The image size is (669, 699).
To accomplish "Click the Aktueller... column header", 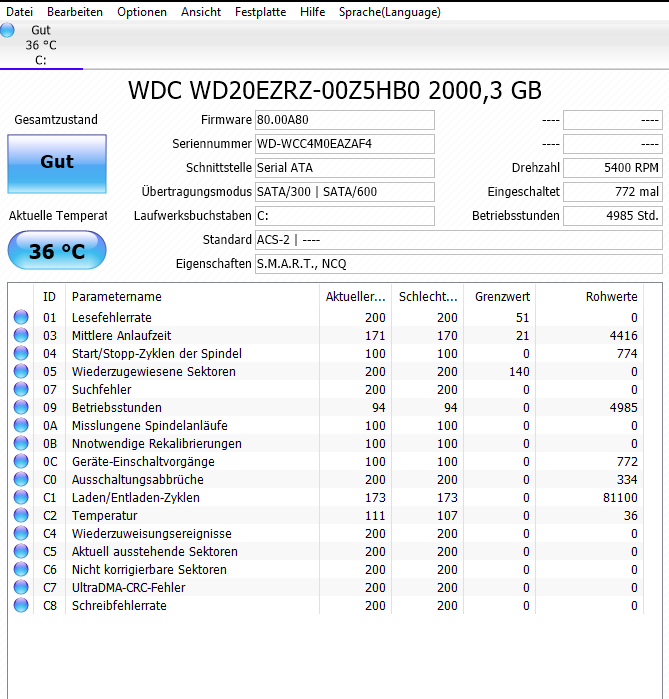I will pos(355,296).
